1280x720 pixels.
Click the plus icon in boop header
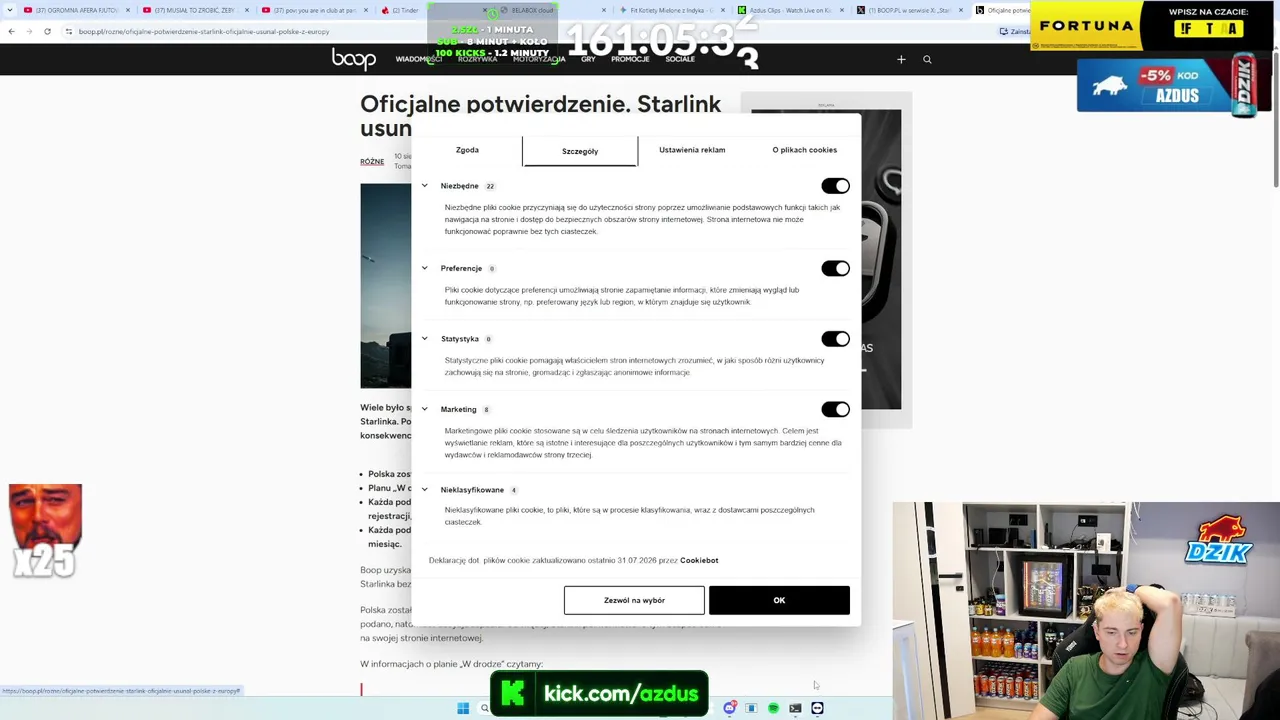click(x=901, y=59)
